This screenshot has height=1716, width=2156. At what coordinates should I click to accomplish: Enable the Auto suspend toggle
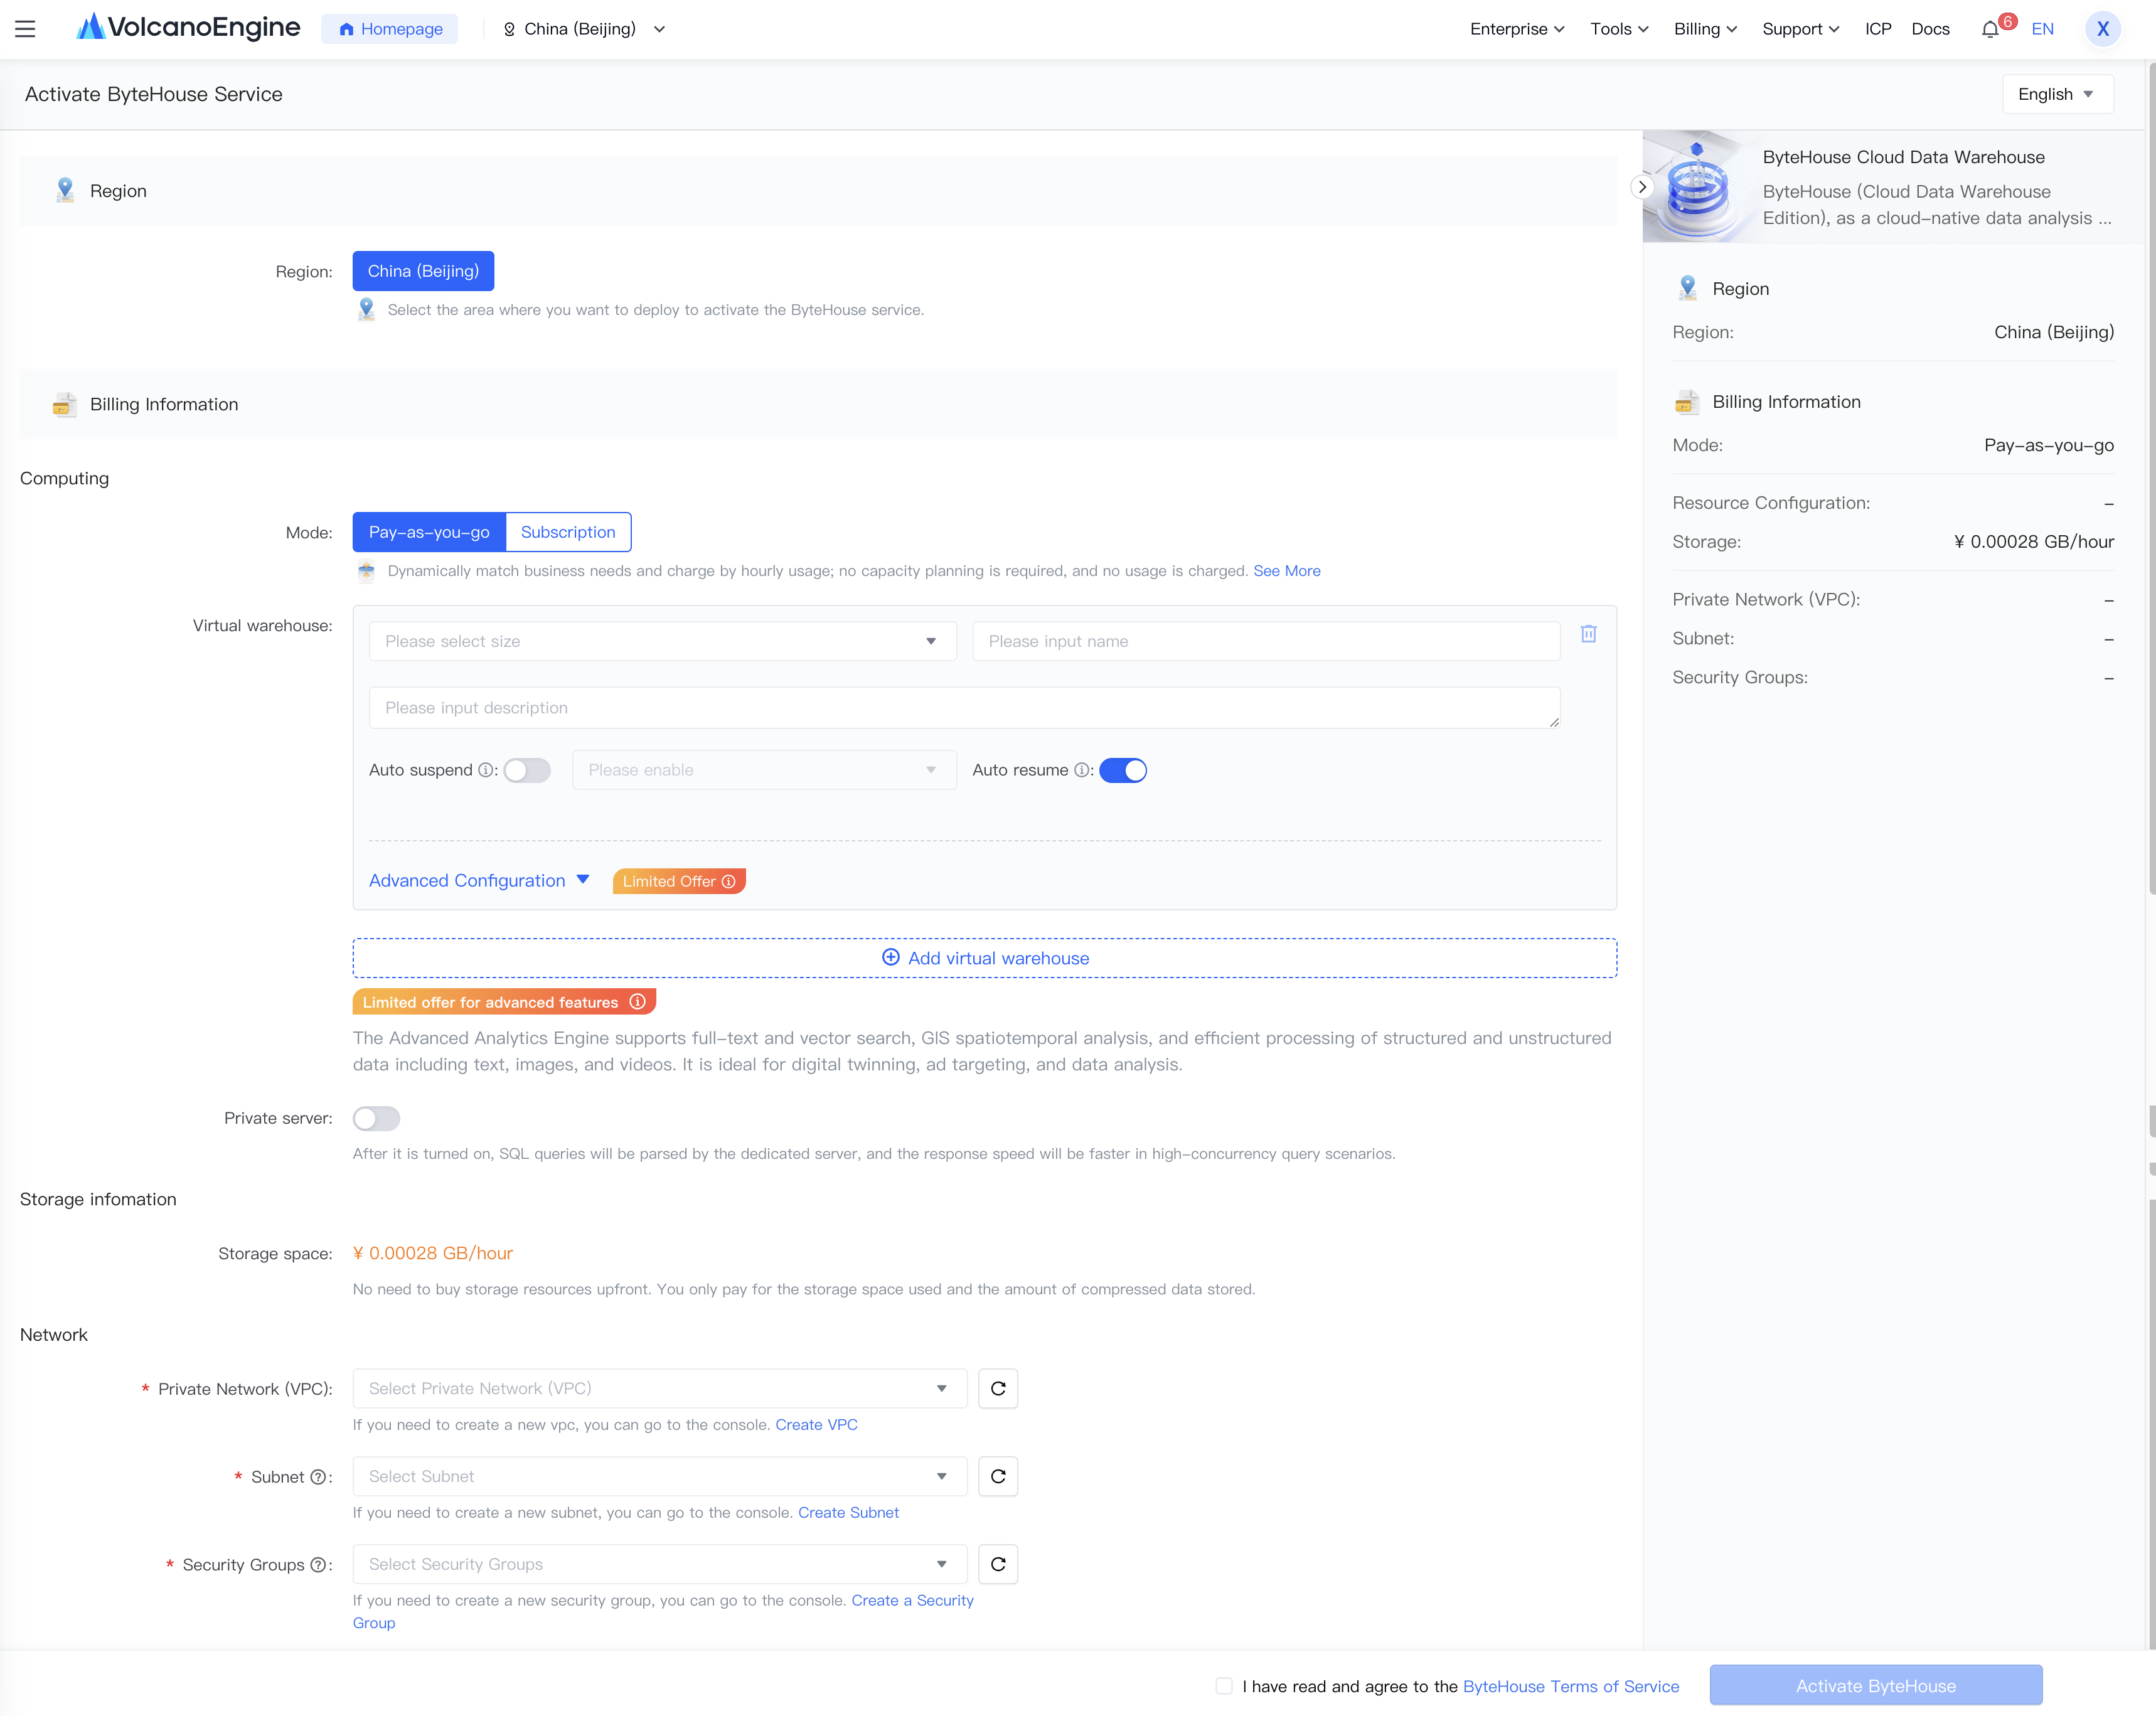[x=527, y=770]
